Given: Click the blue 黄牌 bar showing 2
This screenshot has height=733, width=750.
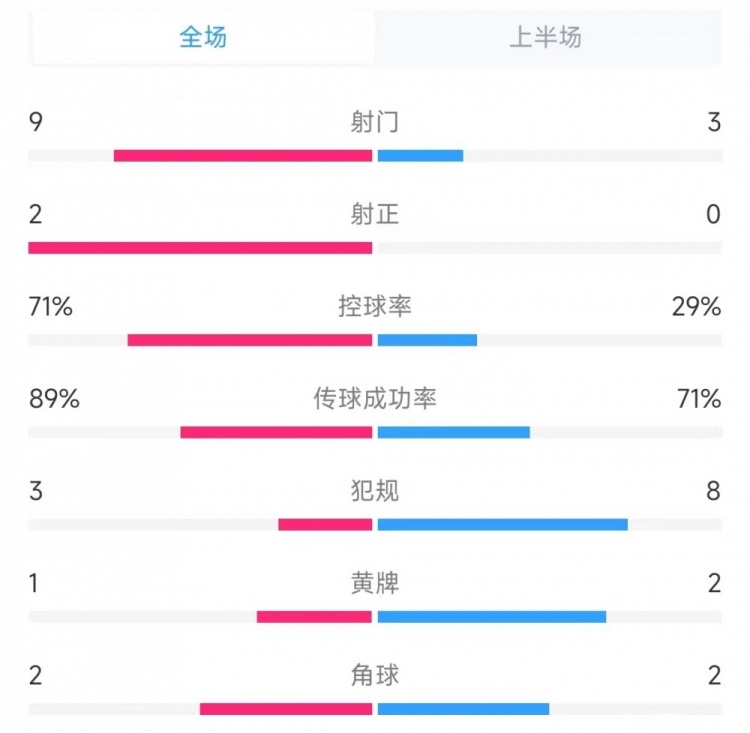Looking at the screenshot, I should point(492,617).
